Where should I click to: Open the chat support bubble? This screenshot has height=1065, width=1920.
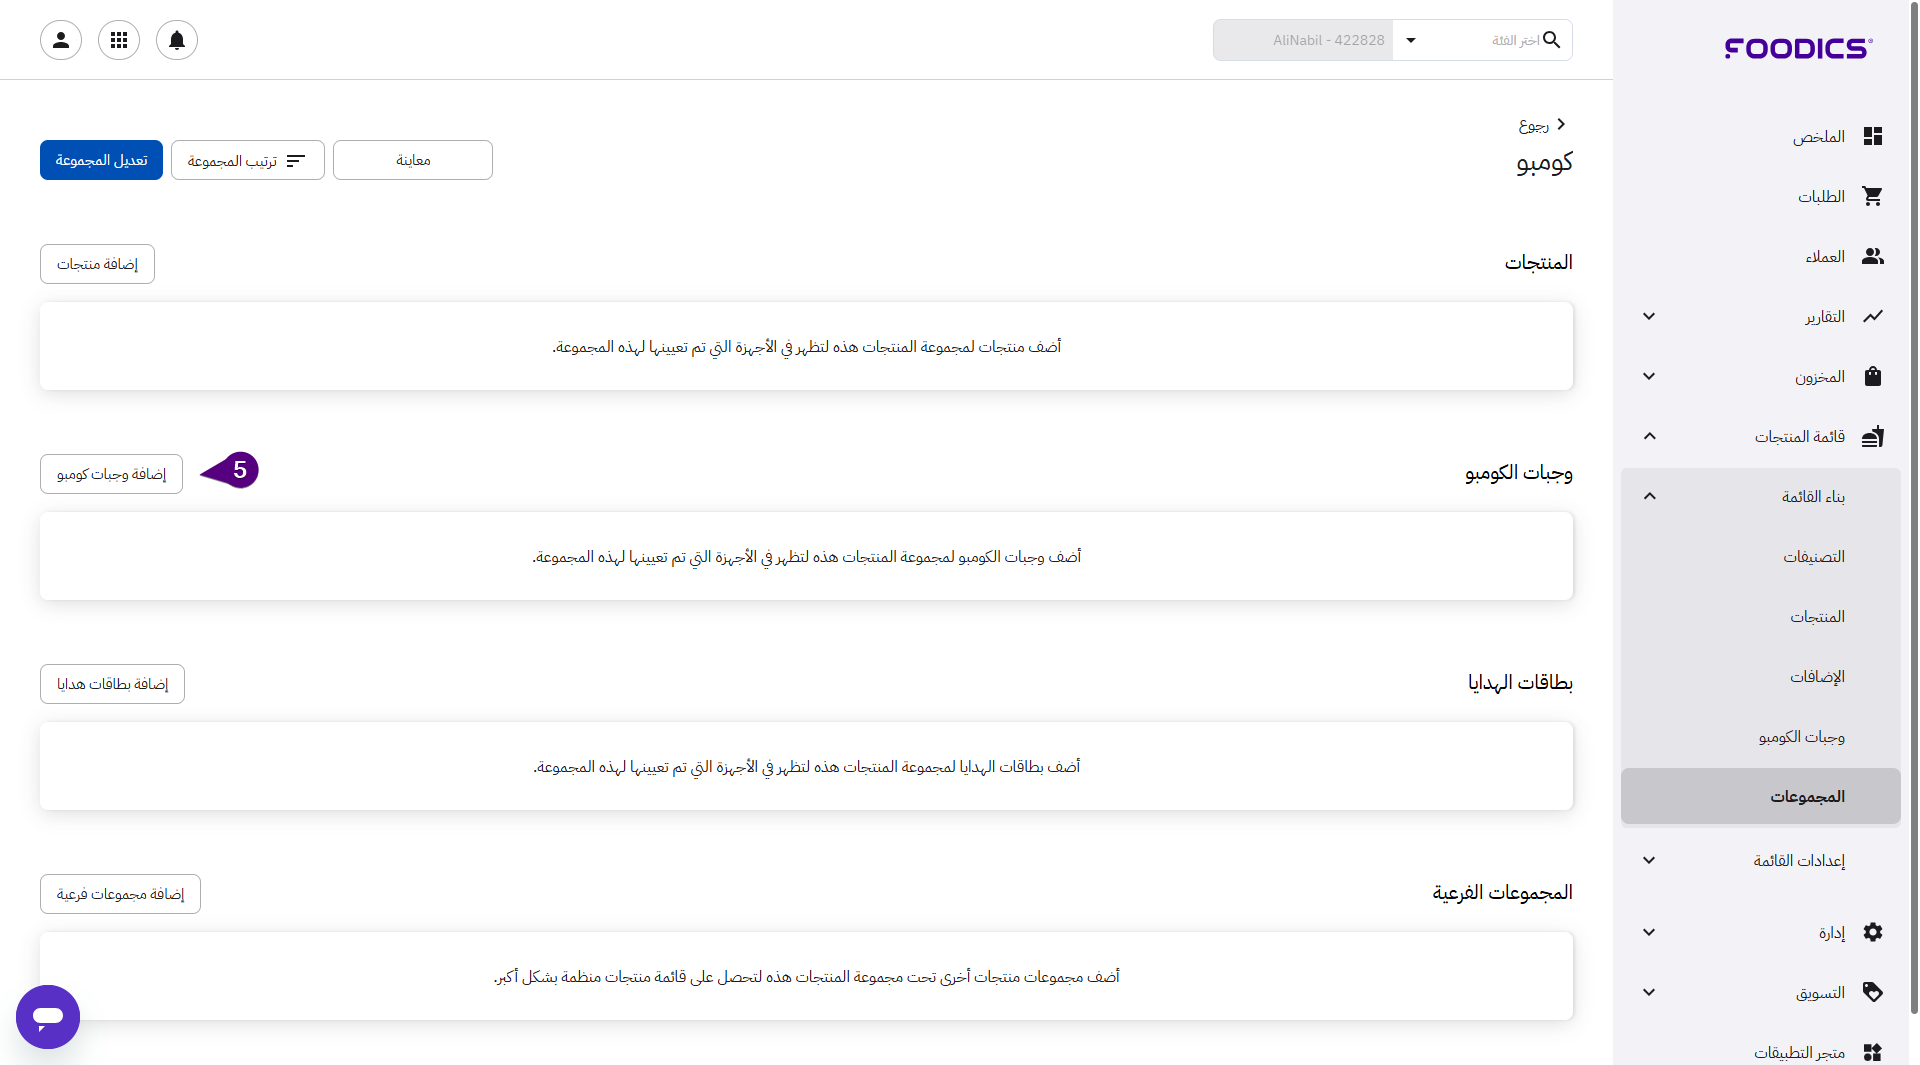pyautogui.click(x=48, y=1017)
